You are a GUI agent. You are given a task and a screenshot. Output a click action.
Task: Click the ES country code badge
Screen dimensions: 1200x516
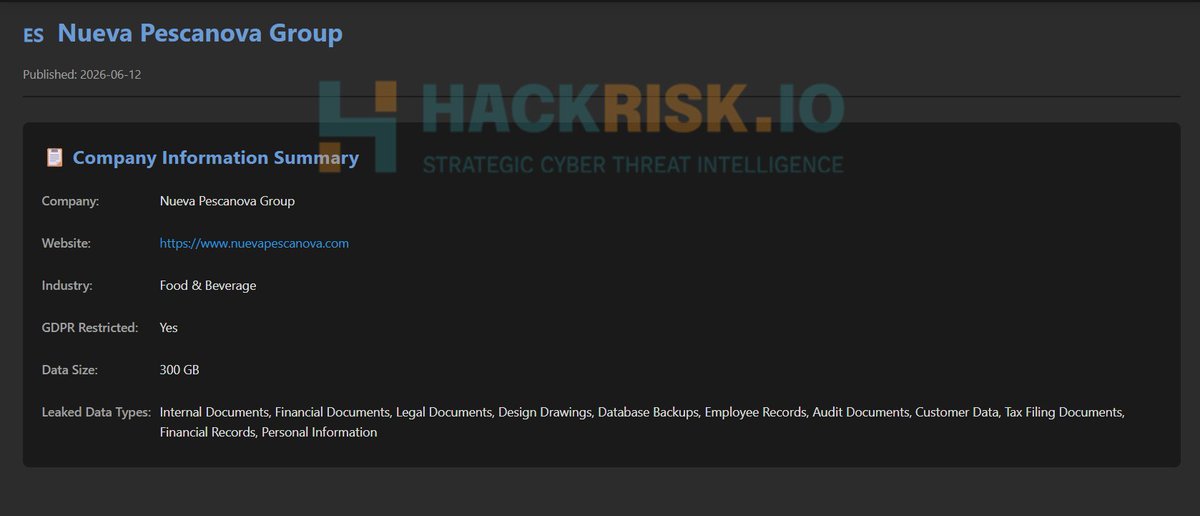33,35
